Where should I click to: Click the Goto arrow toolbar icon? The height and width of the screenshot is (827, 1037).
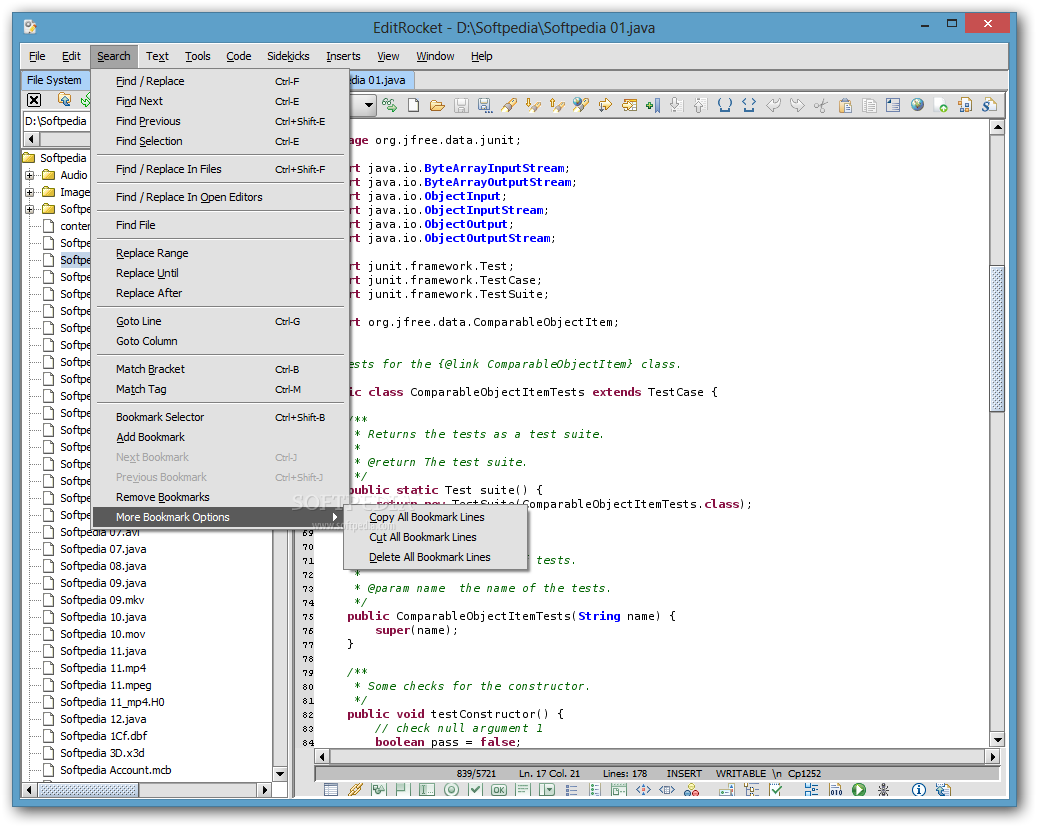point(605,105)
